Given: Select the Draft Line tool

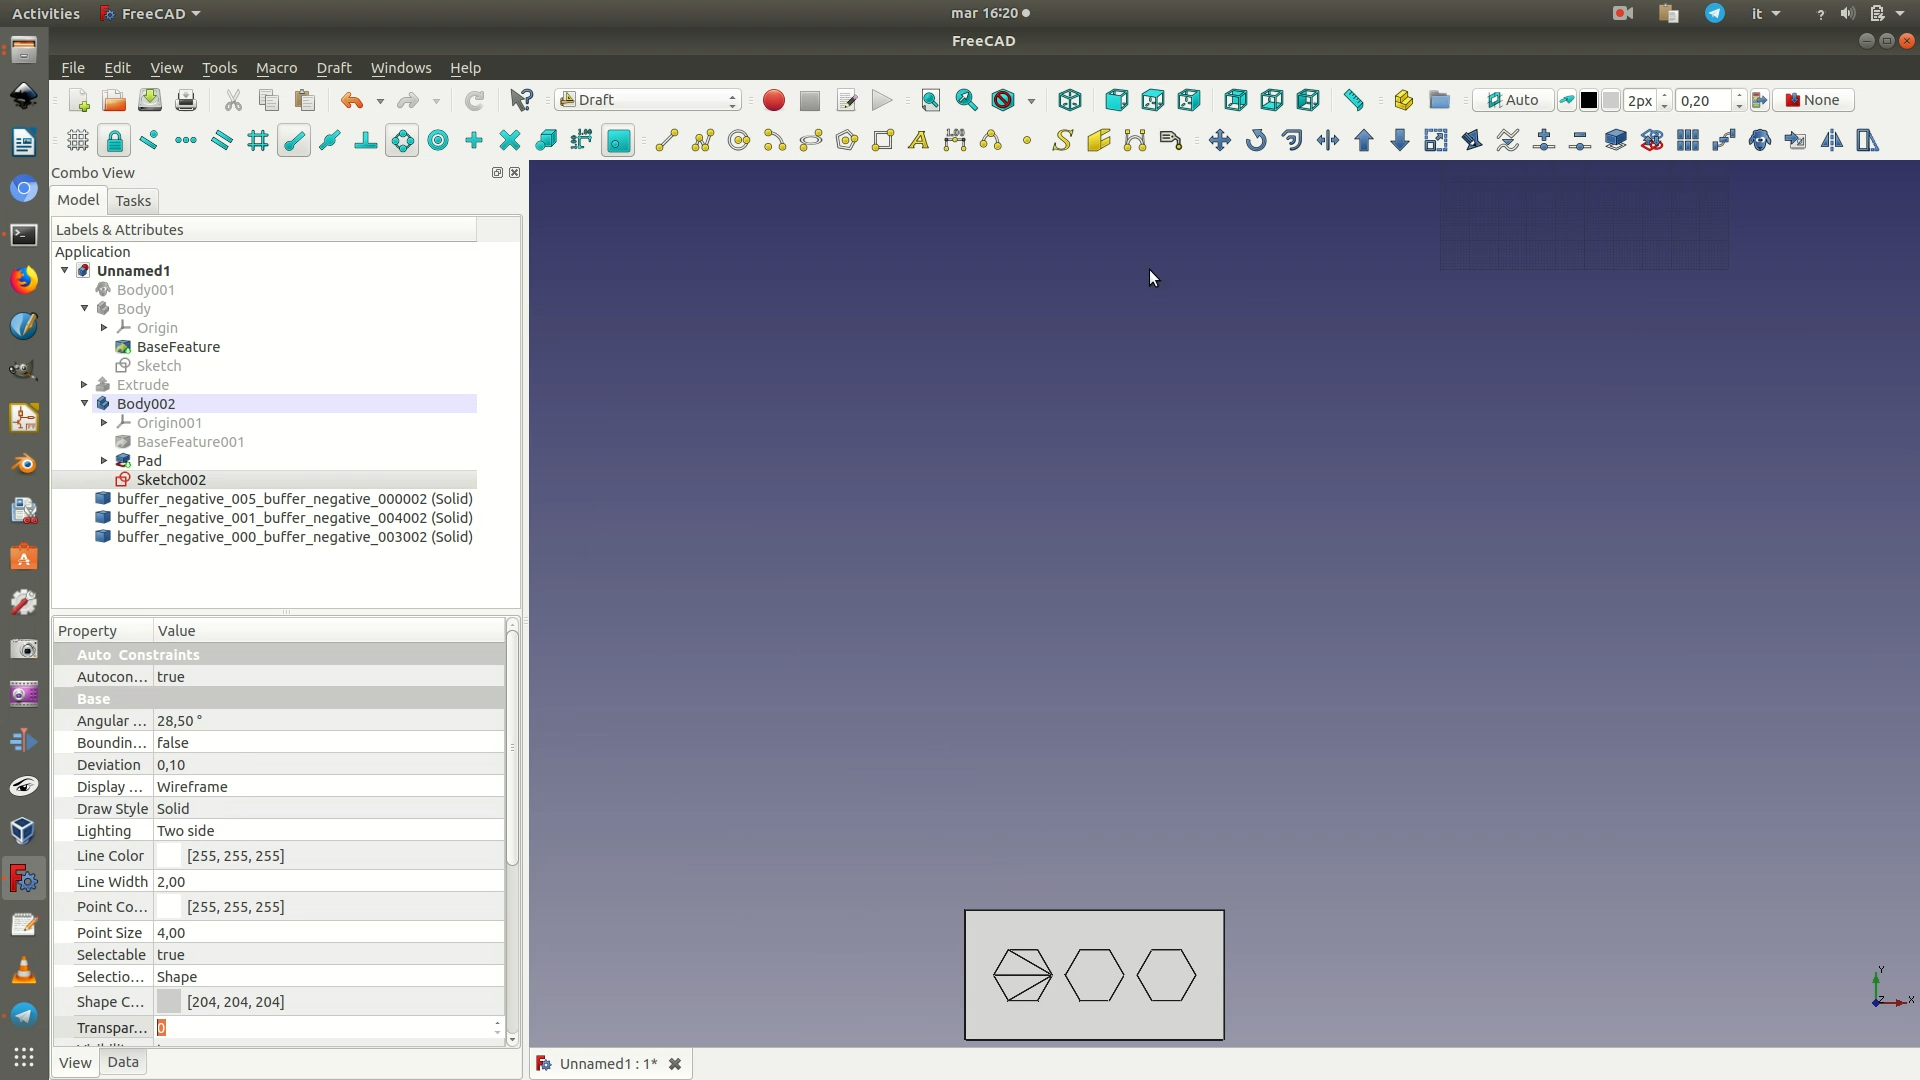Looking at the screenshot, I should (667, 140).
